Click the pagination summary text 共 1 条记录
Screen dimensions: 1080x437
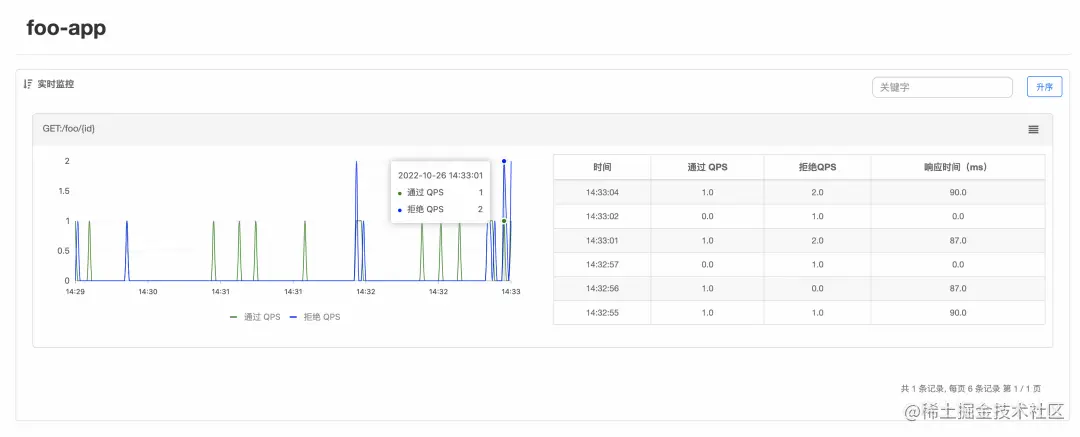925,388
